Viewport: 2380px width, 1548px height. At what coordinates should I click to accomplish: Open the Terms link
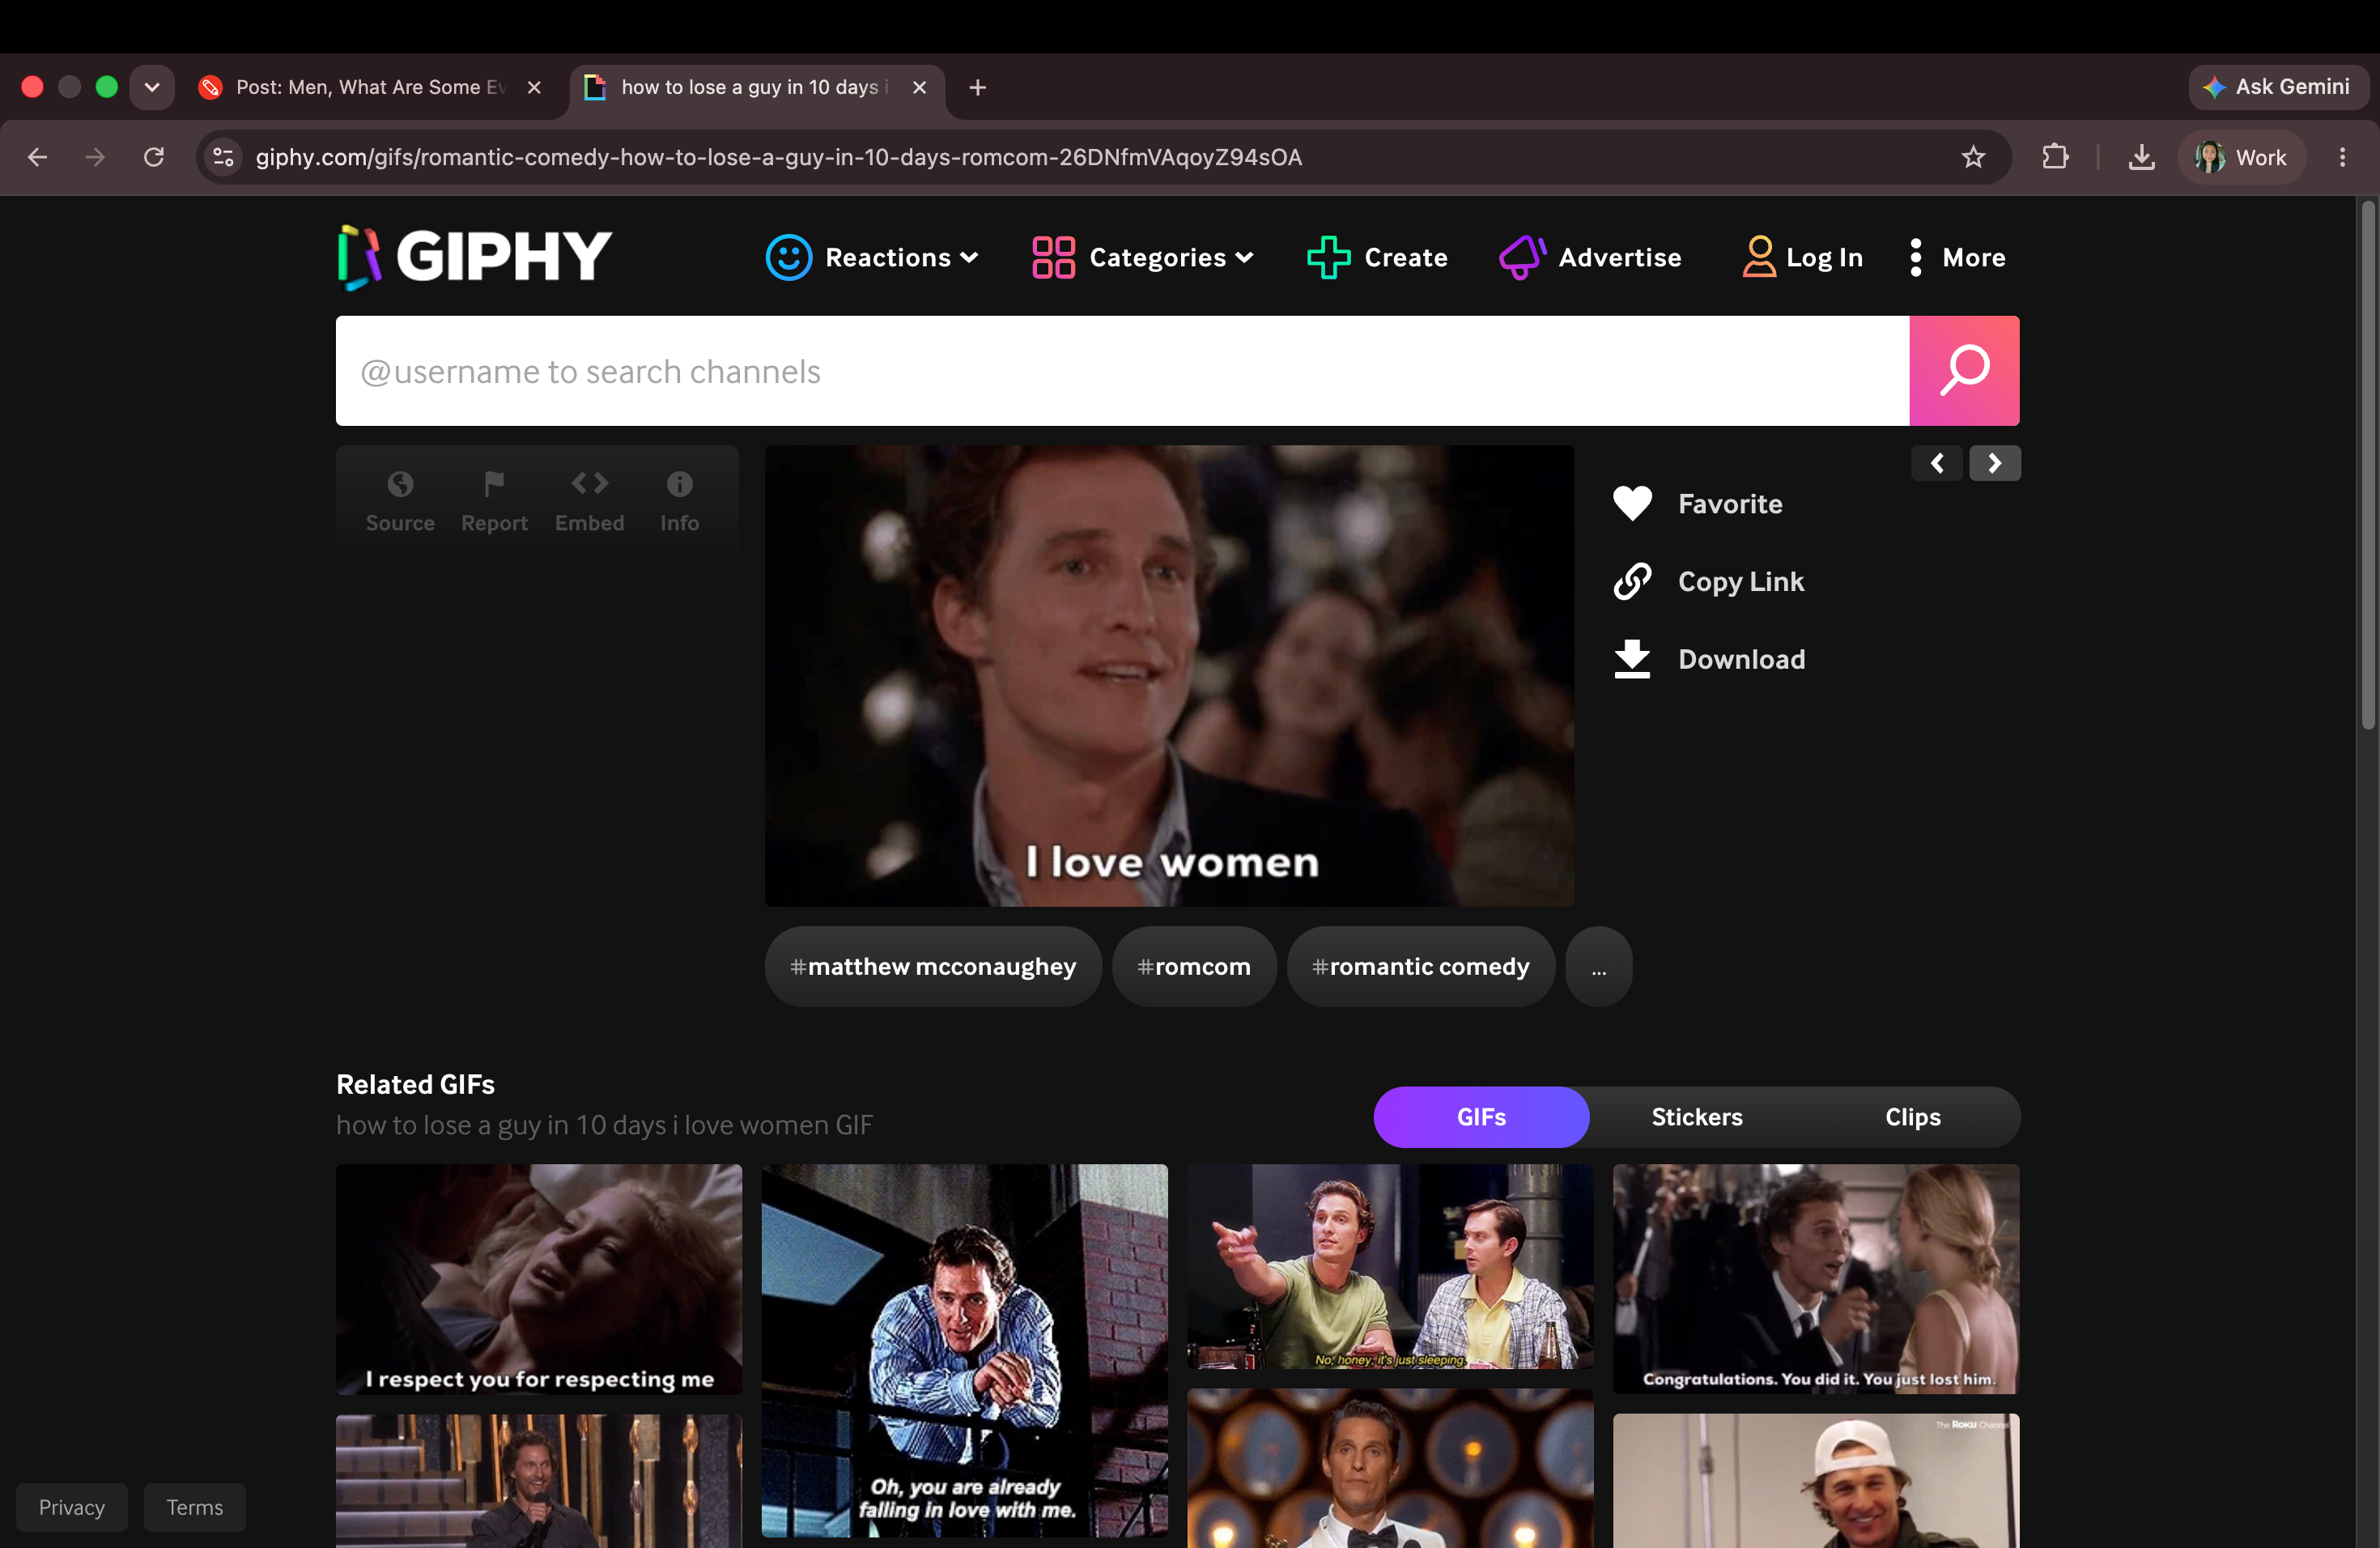pyautogui.click(x=194, y=1506)
